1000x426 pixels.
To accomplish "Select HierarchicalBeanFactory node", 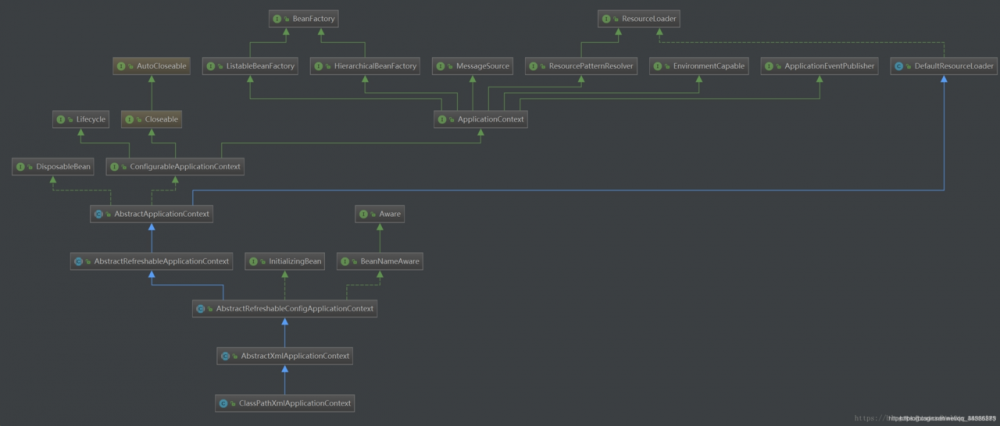I will click(x=365, y=66).
